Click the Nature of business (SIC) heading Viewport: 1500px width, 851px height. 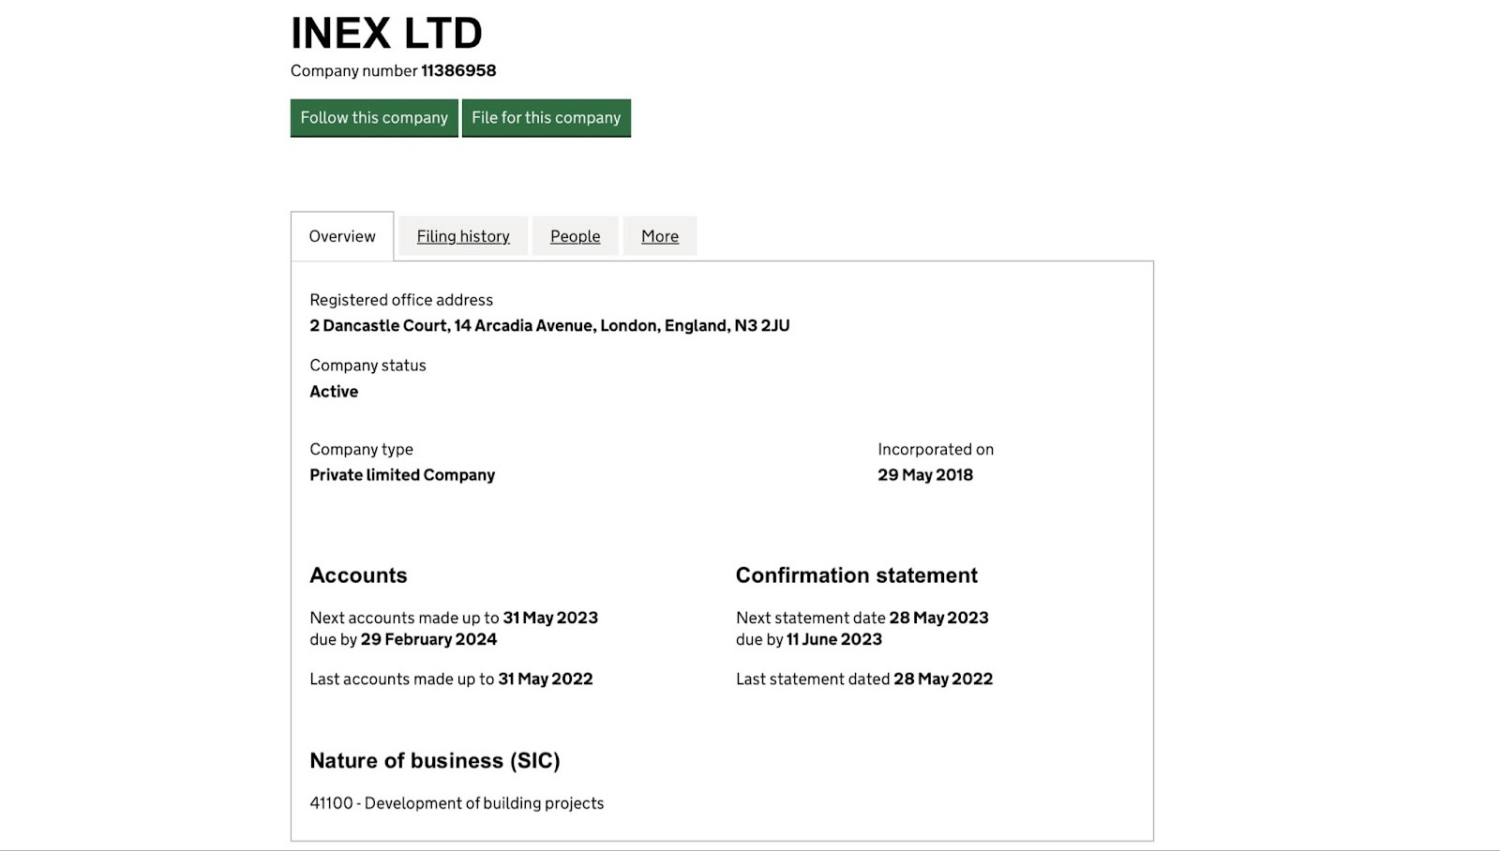click(435, 761)
